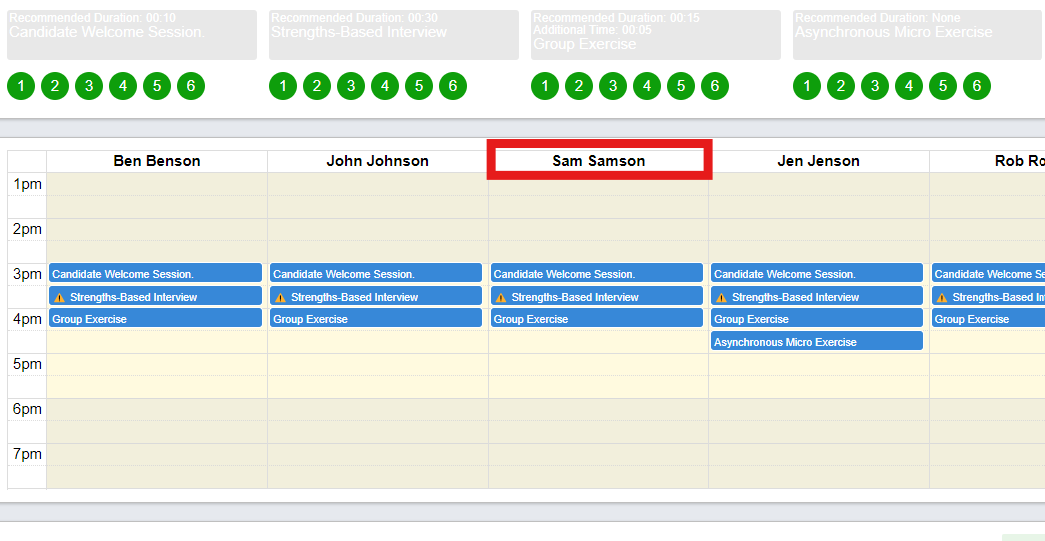The width and height of the screenshot is (1045, 541).
Task: Open John Johnson's Group Exercise event
Action: point(376,318)
